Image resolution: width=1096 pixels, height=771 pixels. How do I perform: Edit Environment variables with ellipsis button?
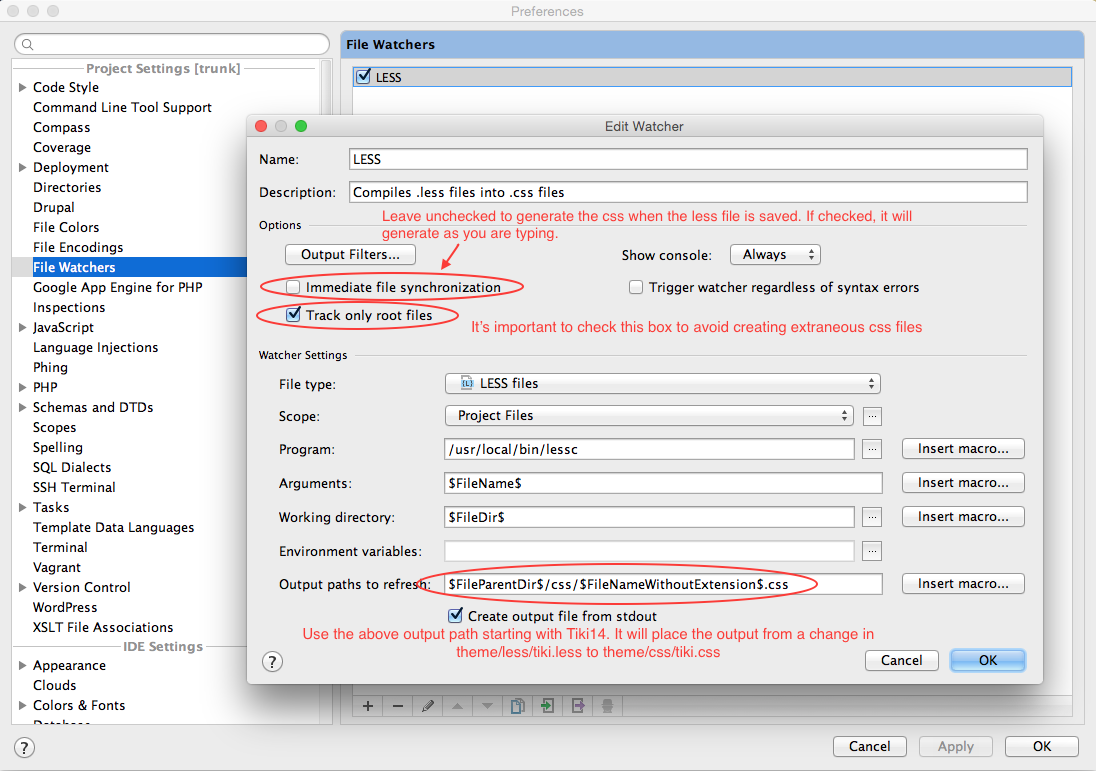tap(872, 552)
